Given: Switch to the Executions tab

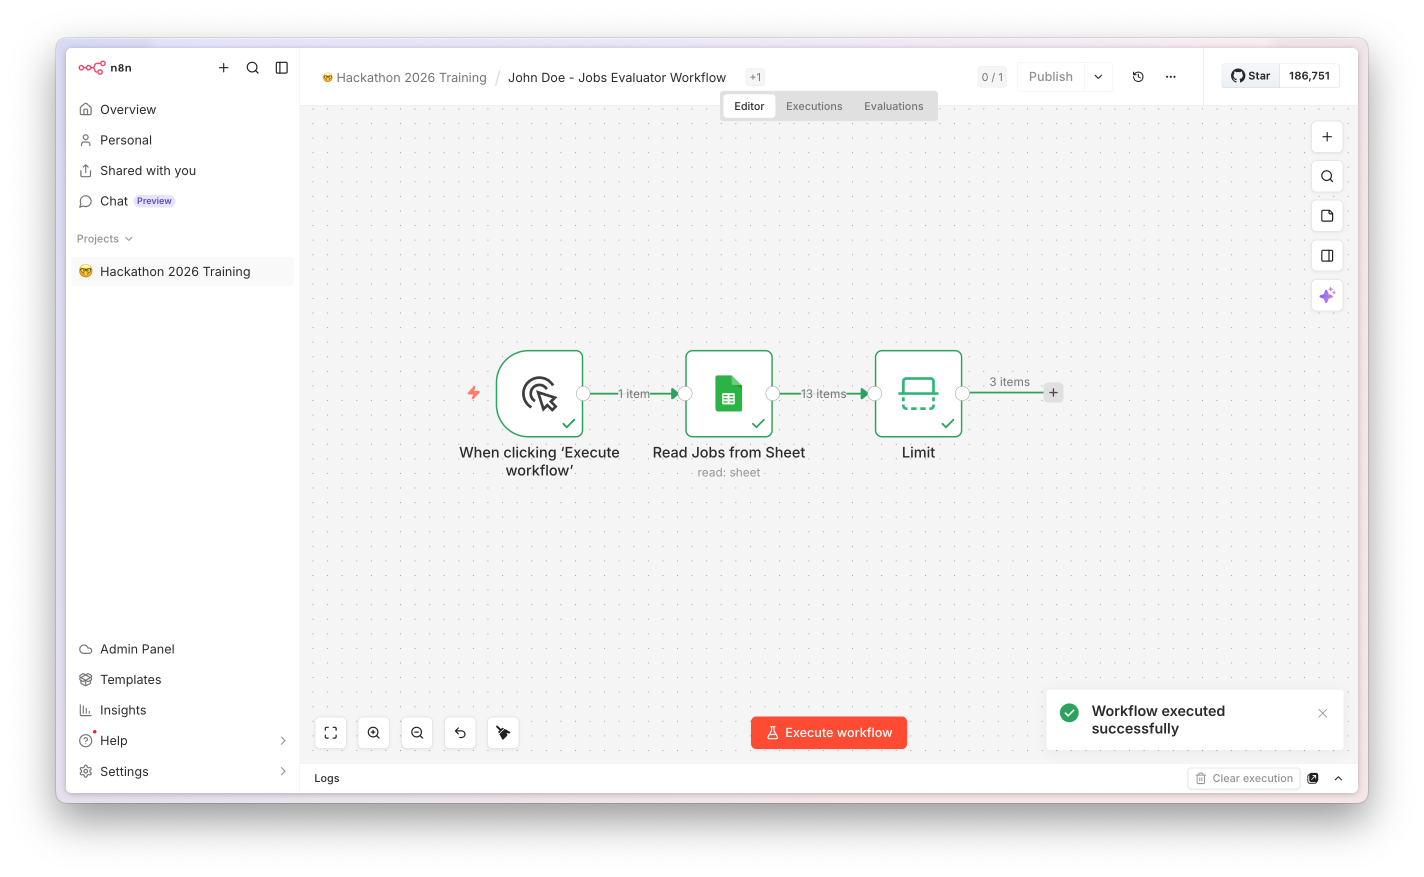Looking at the screenshot, I should pos(814,106).
